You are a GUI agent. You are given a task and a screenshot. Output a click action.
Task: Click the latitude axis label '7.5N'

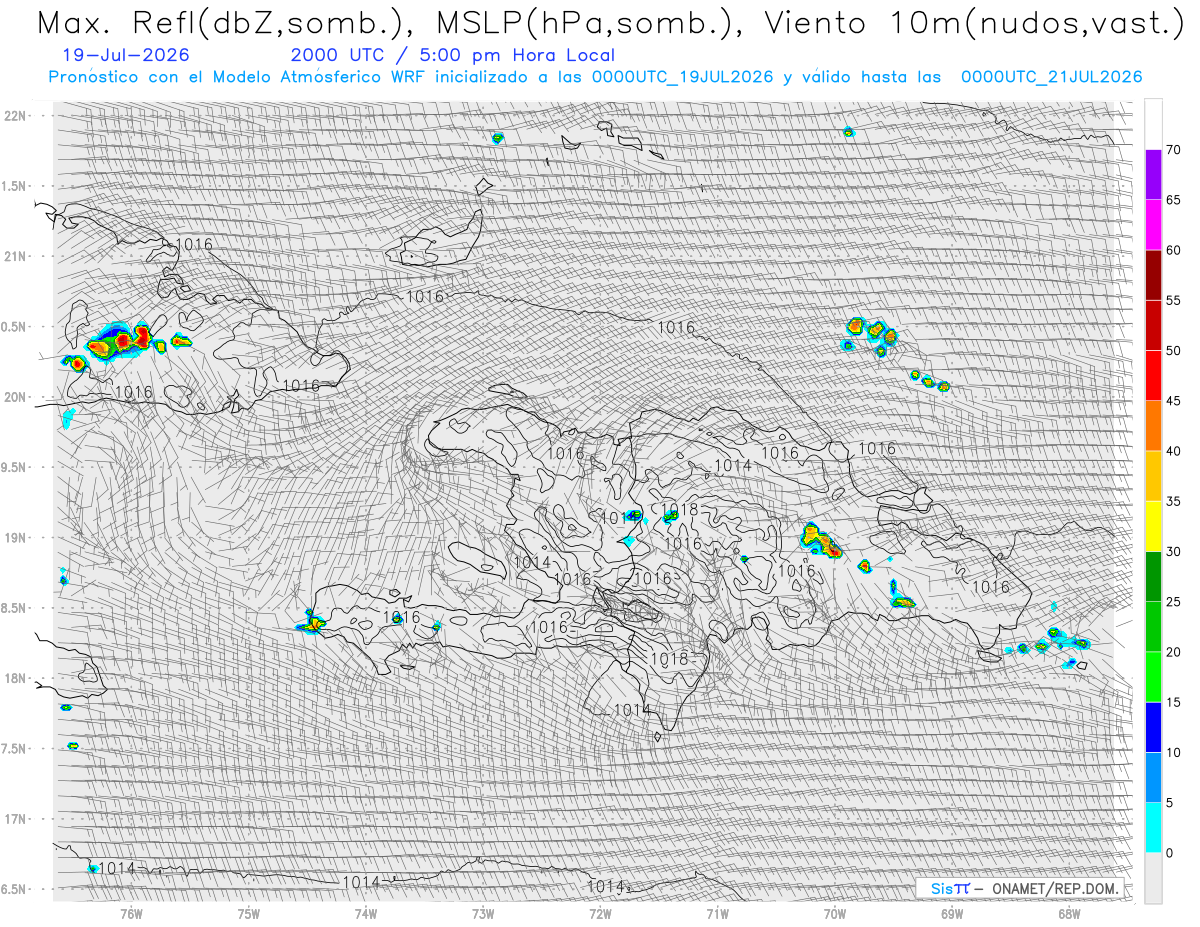(x=15, y=749)
